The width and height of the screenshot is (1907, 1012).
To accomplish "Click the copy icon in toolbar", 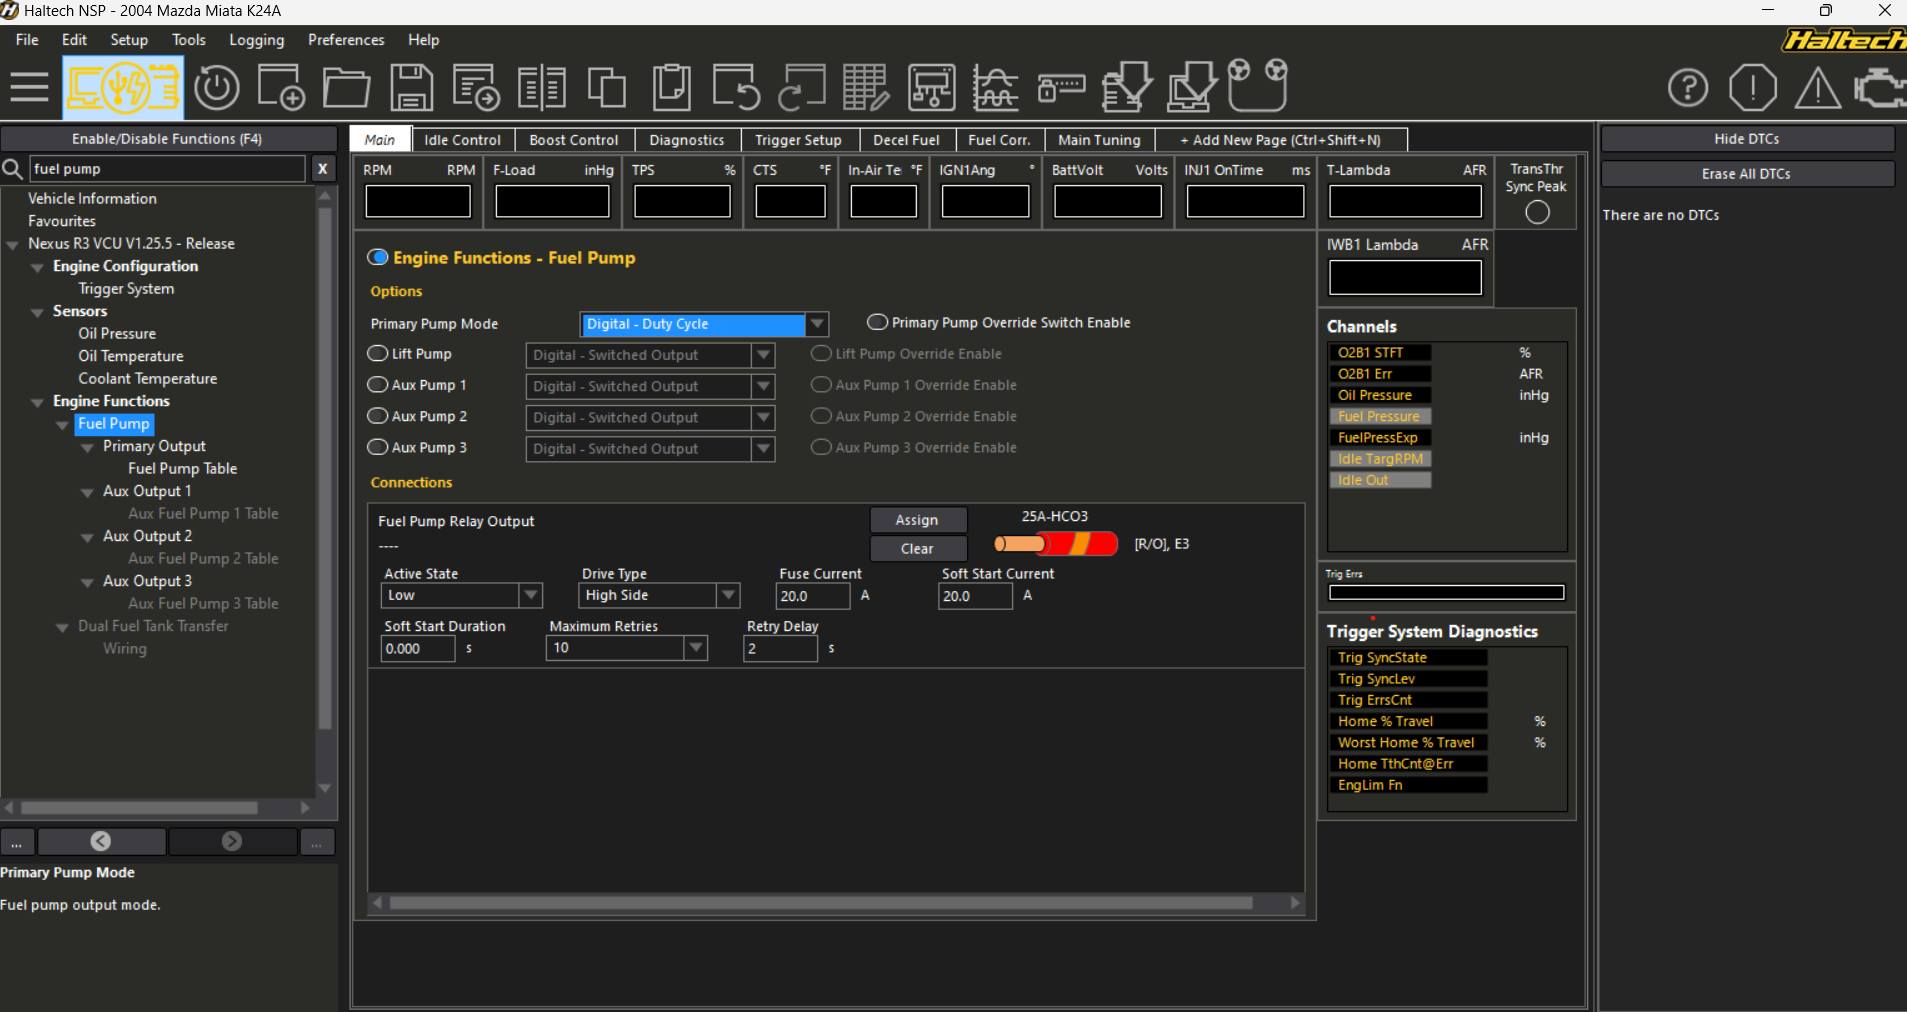I will click(607, 88).
